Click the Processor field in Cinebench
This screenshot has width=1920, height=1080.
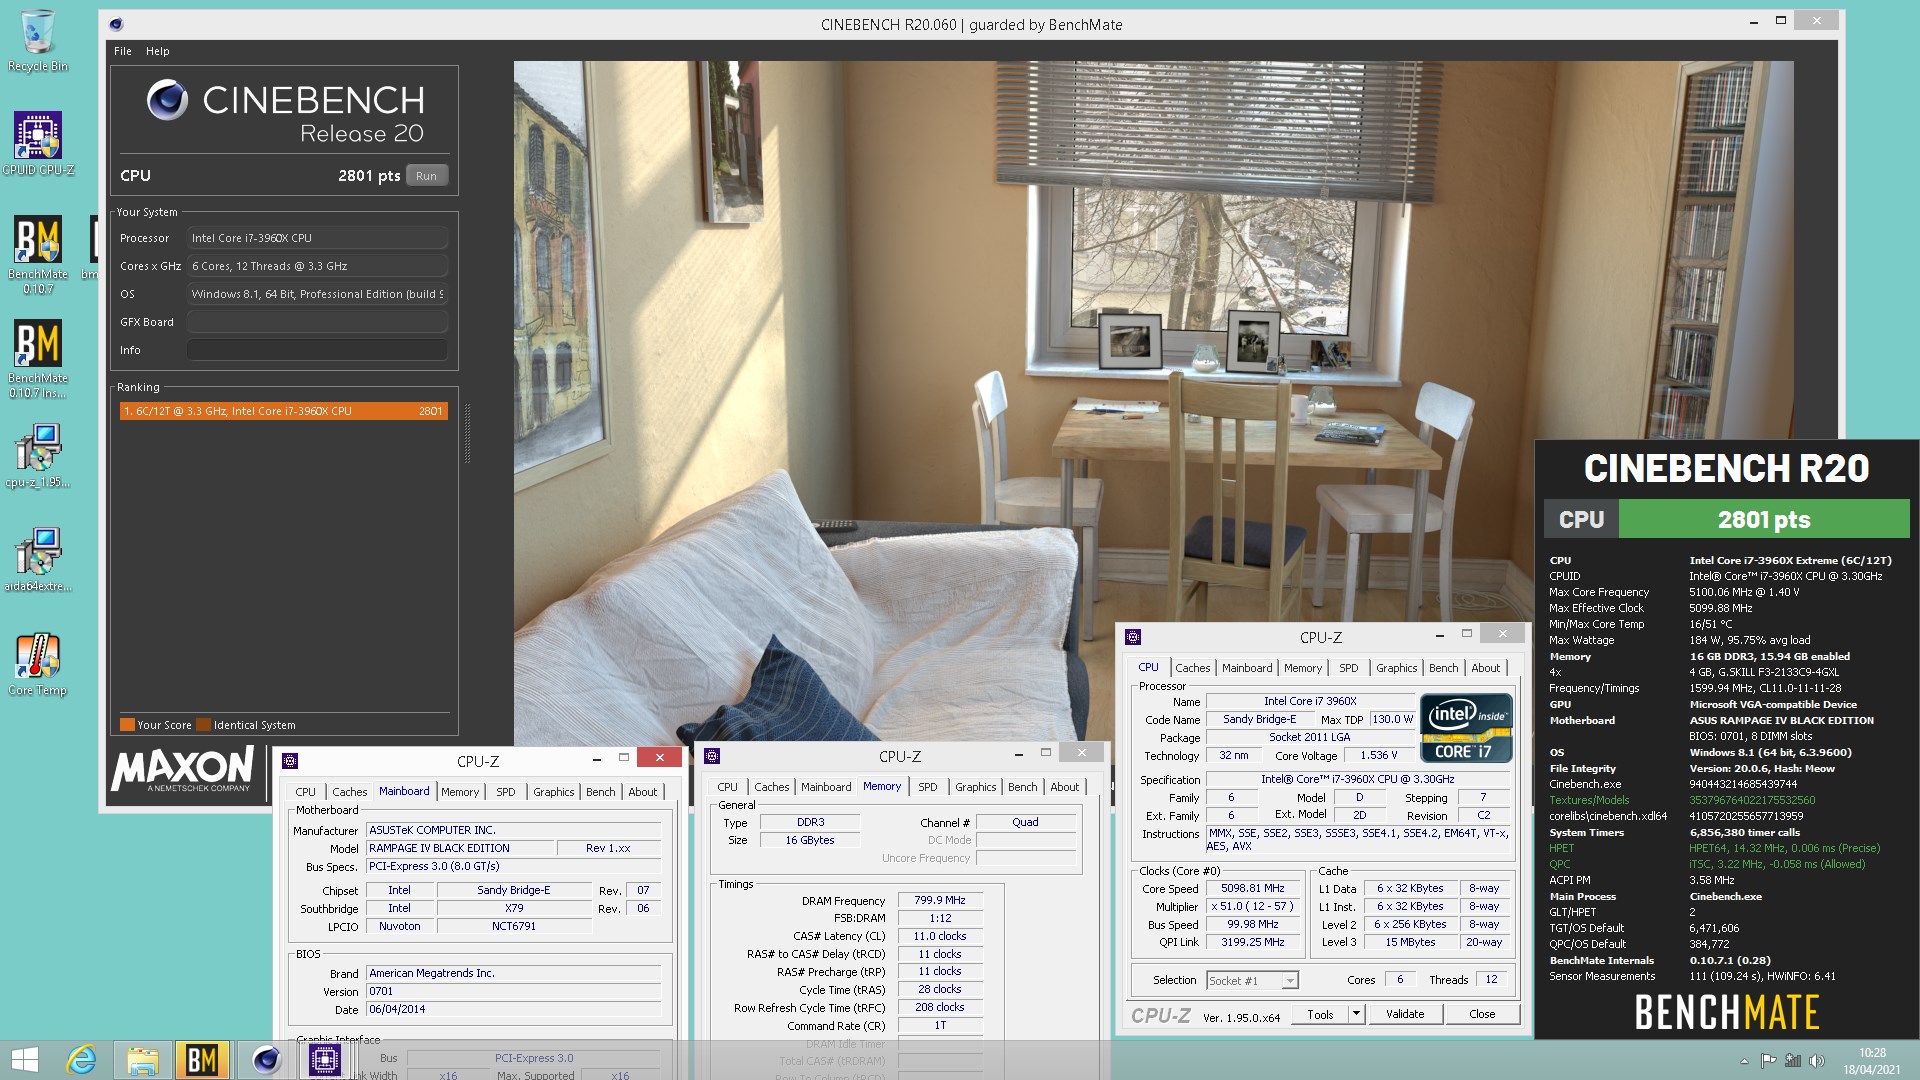(317, 238)
